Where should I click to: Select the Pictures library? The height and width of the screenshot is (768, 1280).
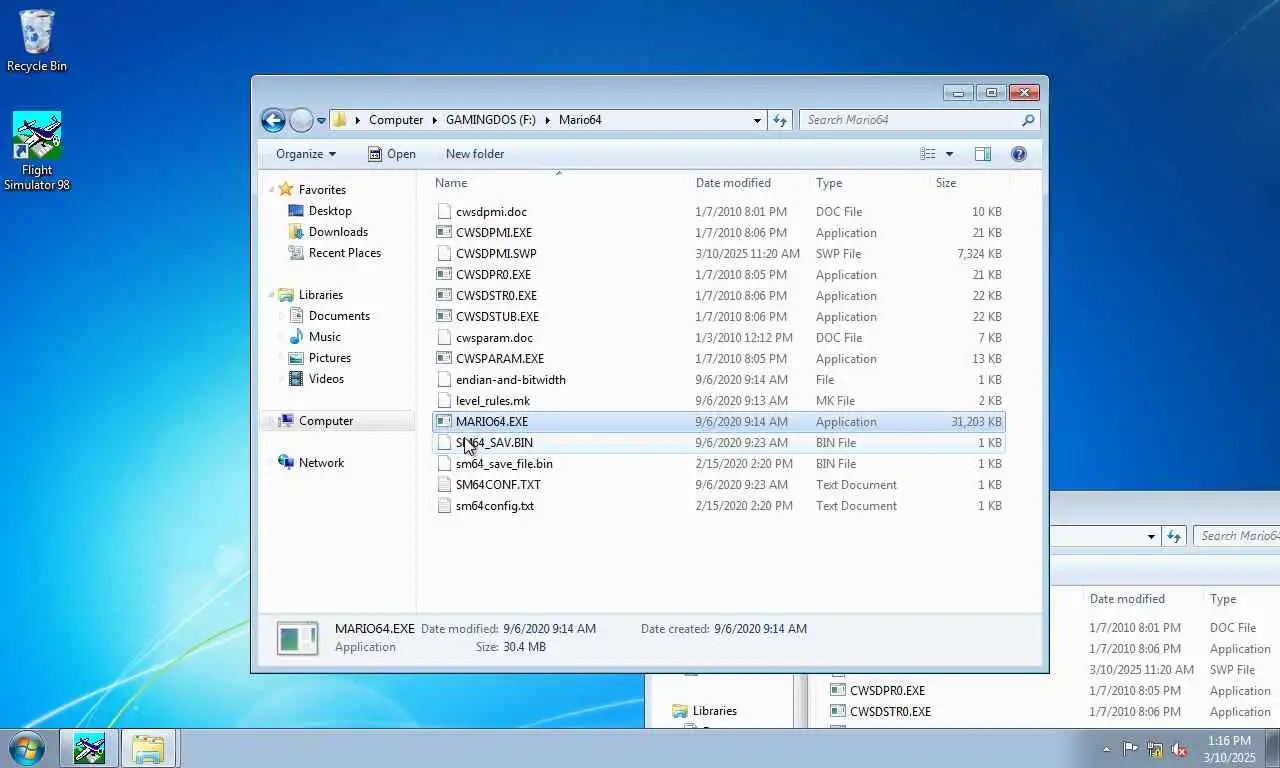pyautogui.click(x=330, y=358)
